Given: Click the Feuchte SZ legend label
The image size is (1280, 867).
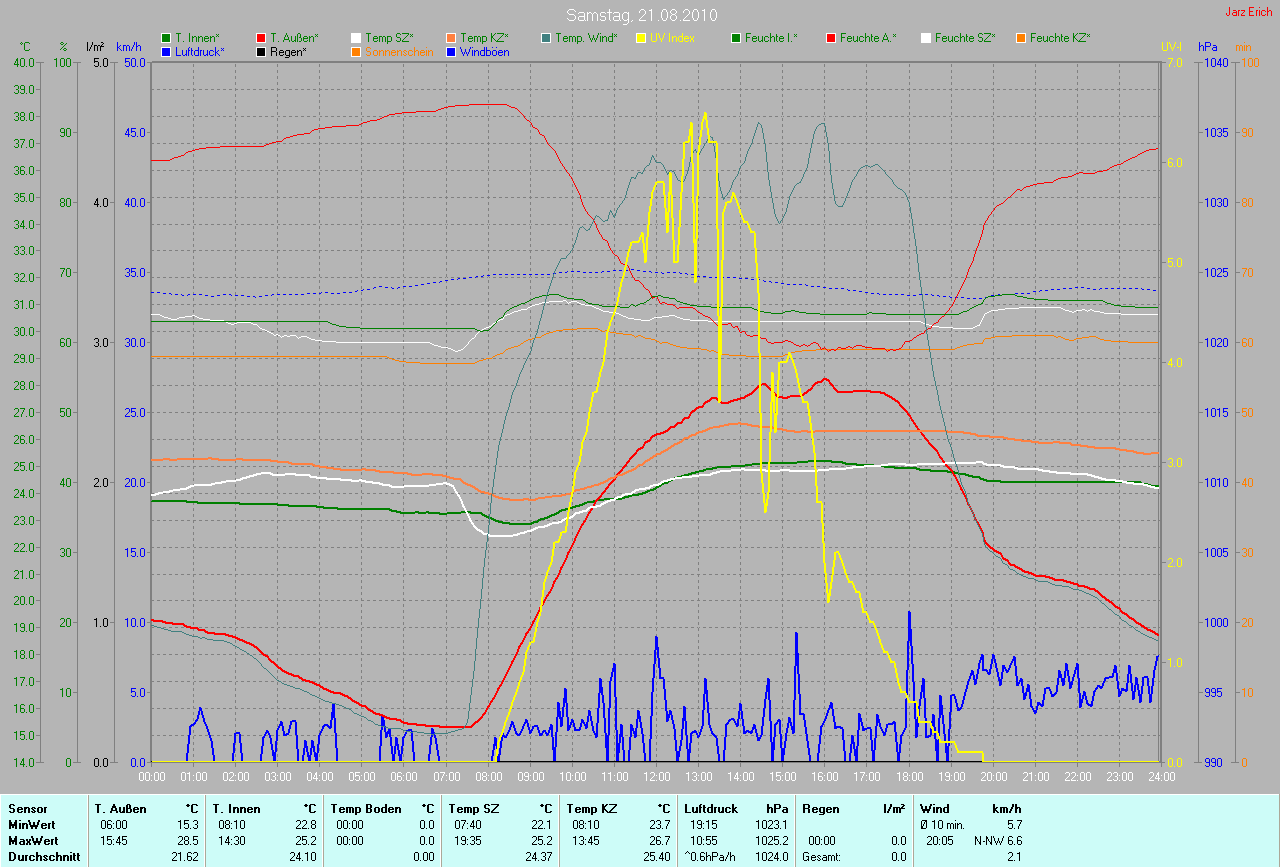Looking at the screenshot, I should pos(965,38).
